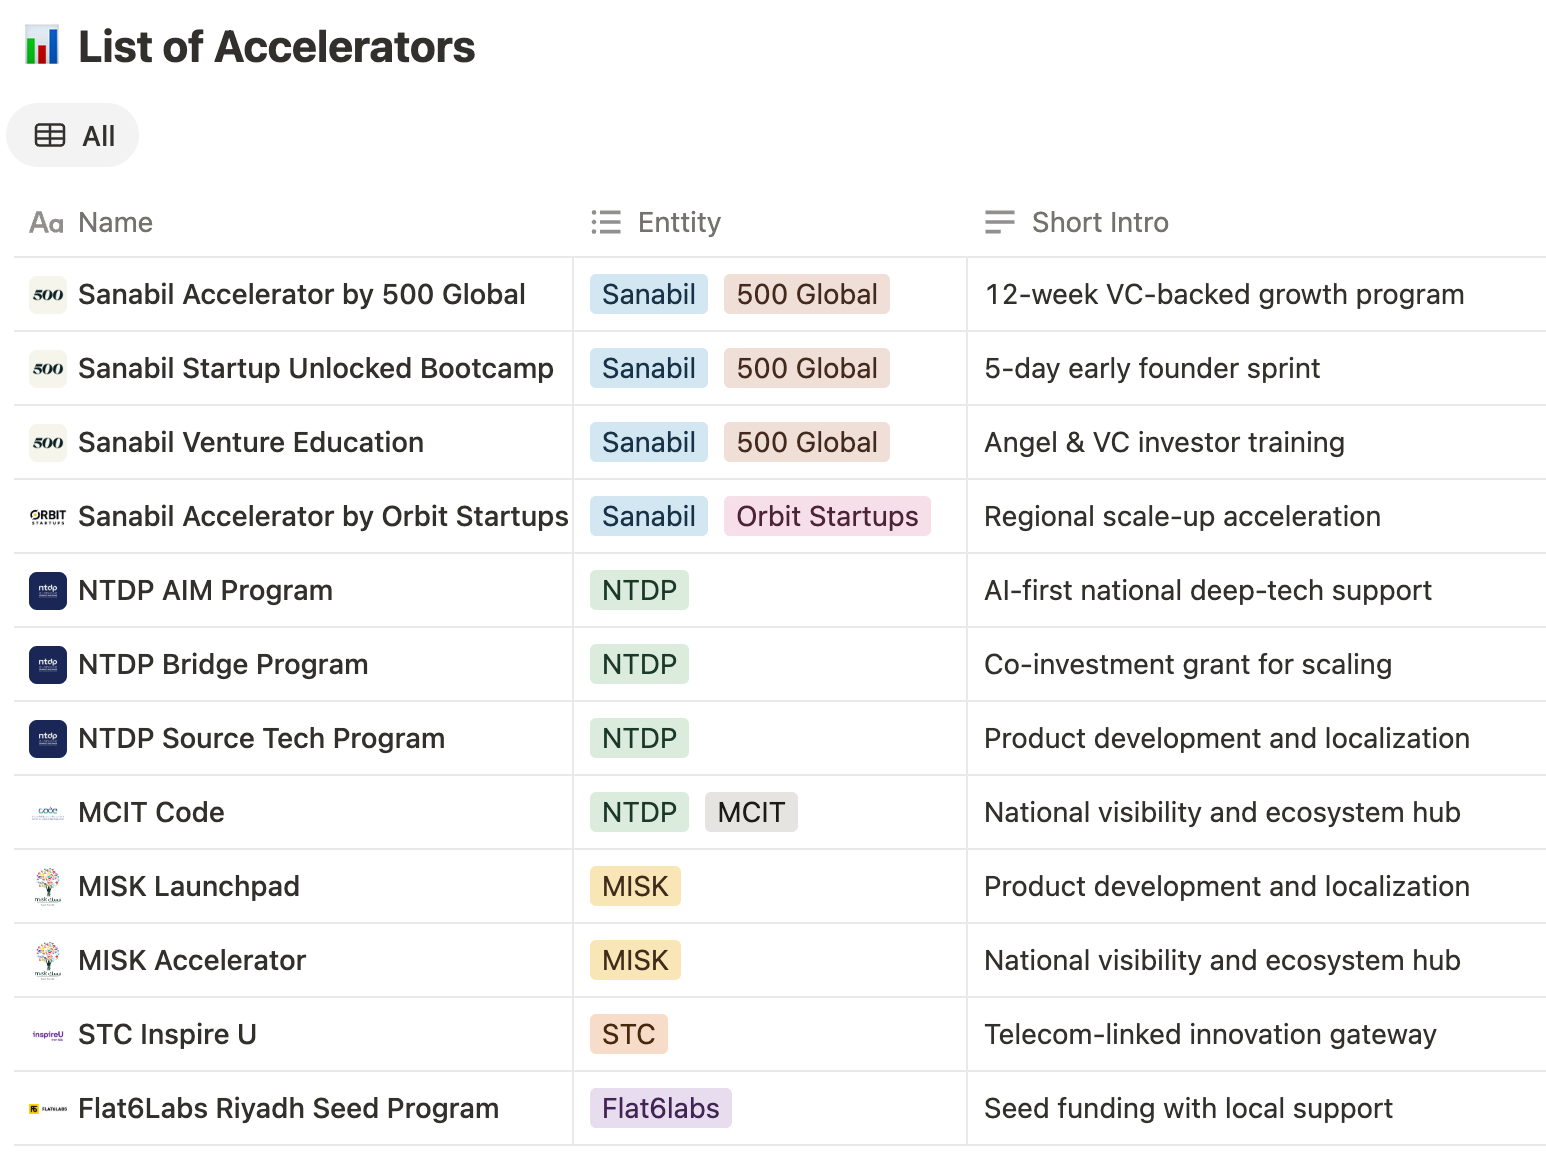The image size is (1546, 1158).
Task: Click the ntdp icon of NTDP AIM Program
Action: click(48, 591)
